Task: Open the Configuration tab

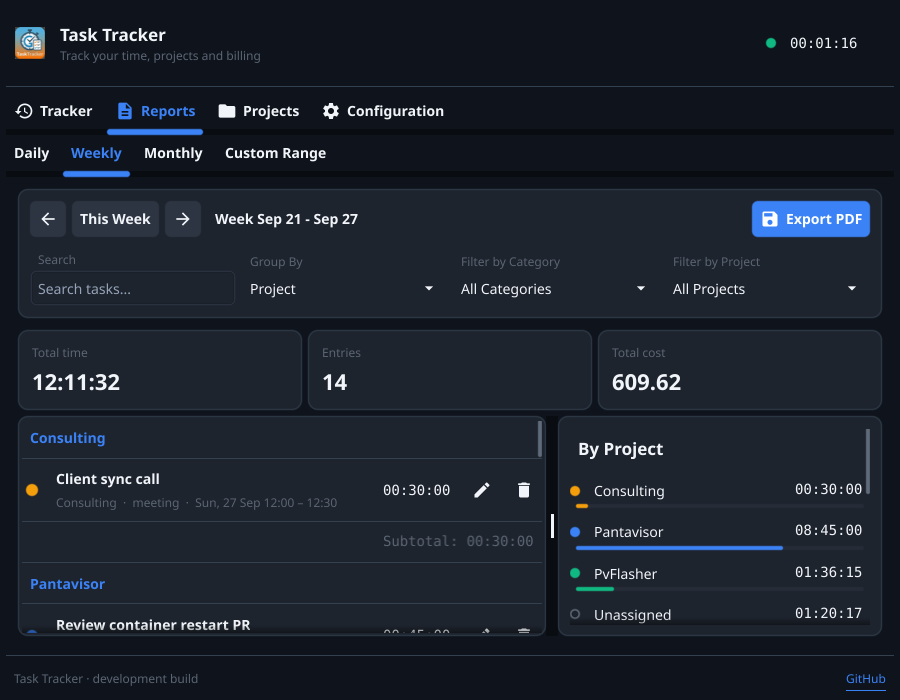Action: [383, 111]
